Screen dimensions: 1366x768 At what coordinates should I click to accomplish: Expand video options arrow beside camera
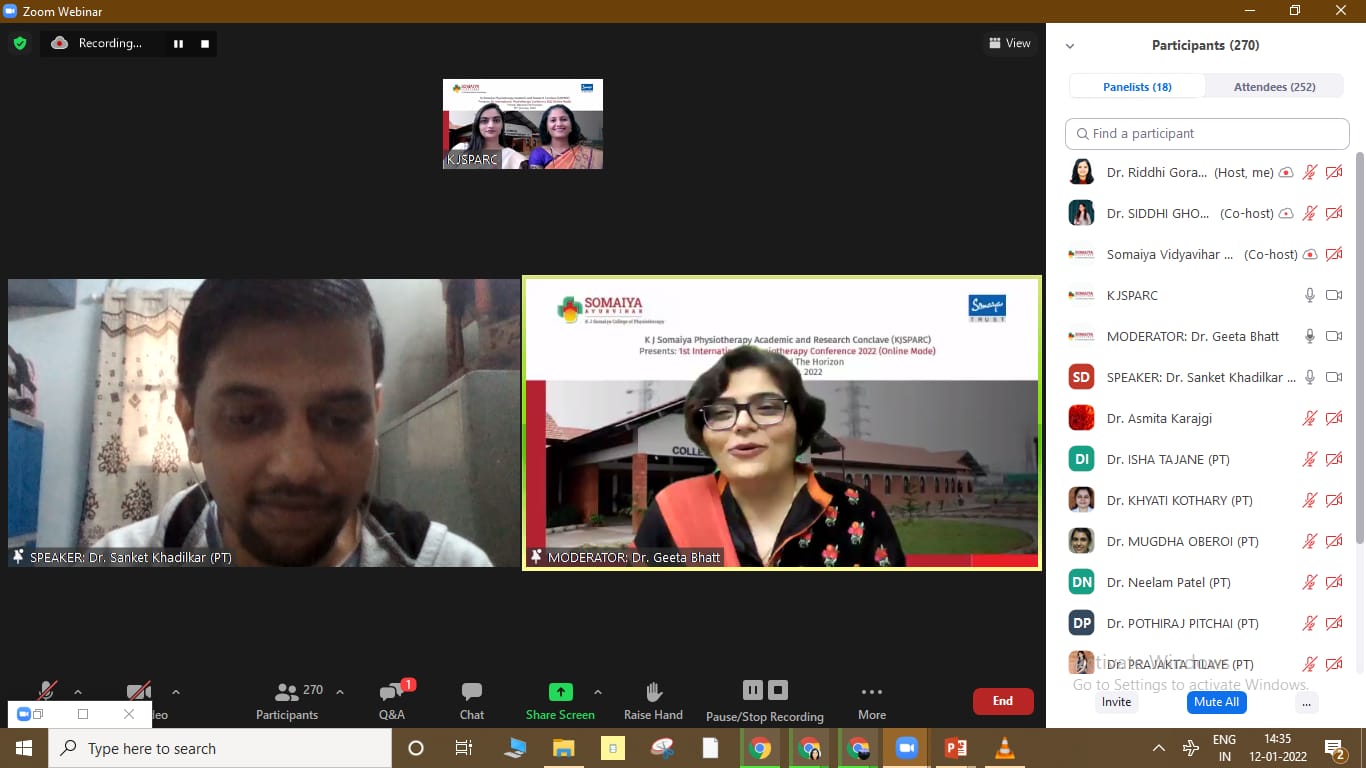[x=176, y=692]
